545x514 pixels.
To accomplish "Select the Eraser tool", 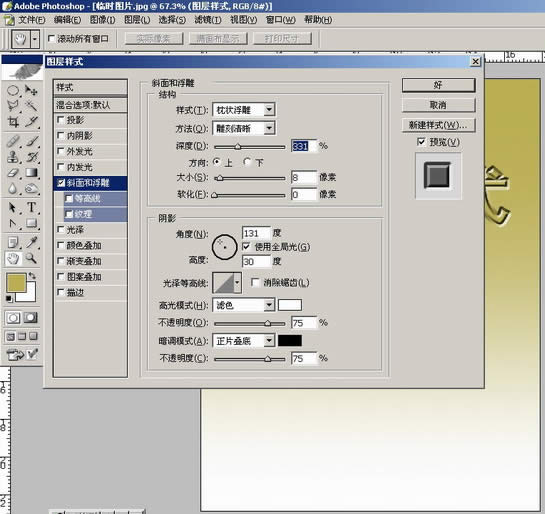I will pos(13,173).
